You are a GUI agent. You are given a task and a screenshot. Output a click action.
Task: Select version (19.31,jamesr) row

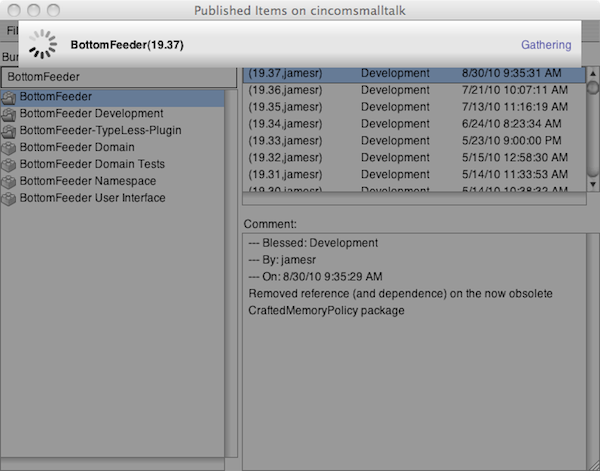[x=414, y=174]
